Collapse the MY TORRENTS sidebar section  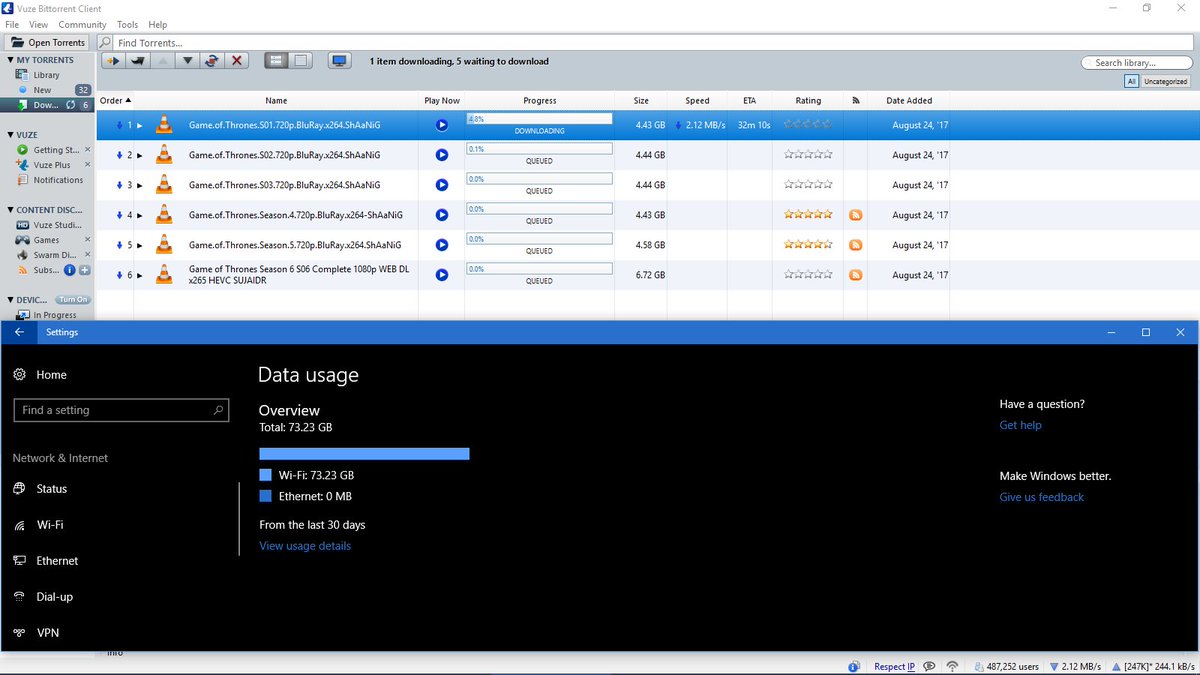tap(10, 60)
